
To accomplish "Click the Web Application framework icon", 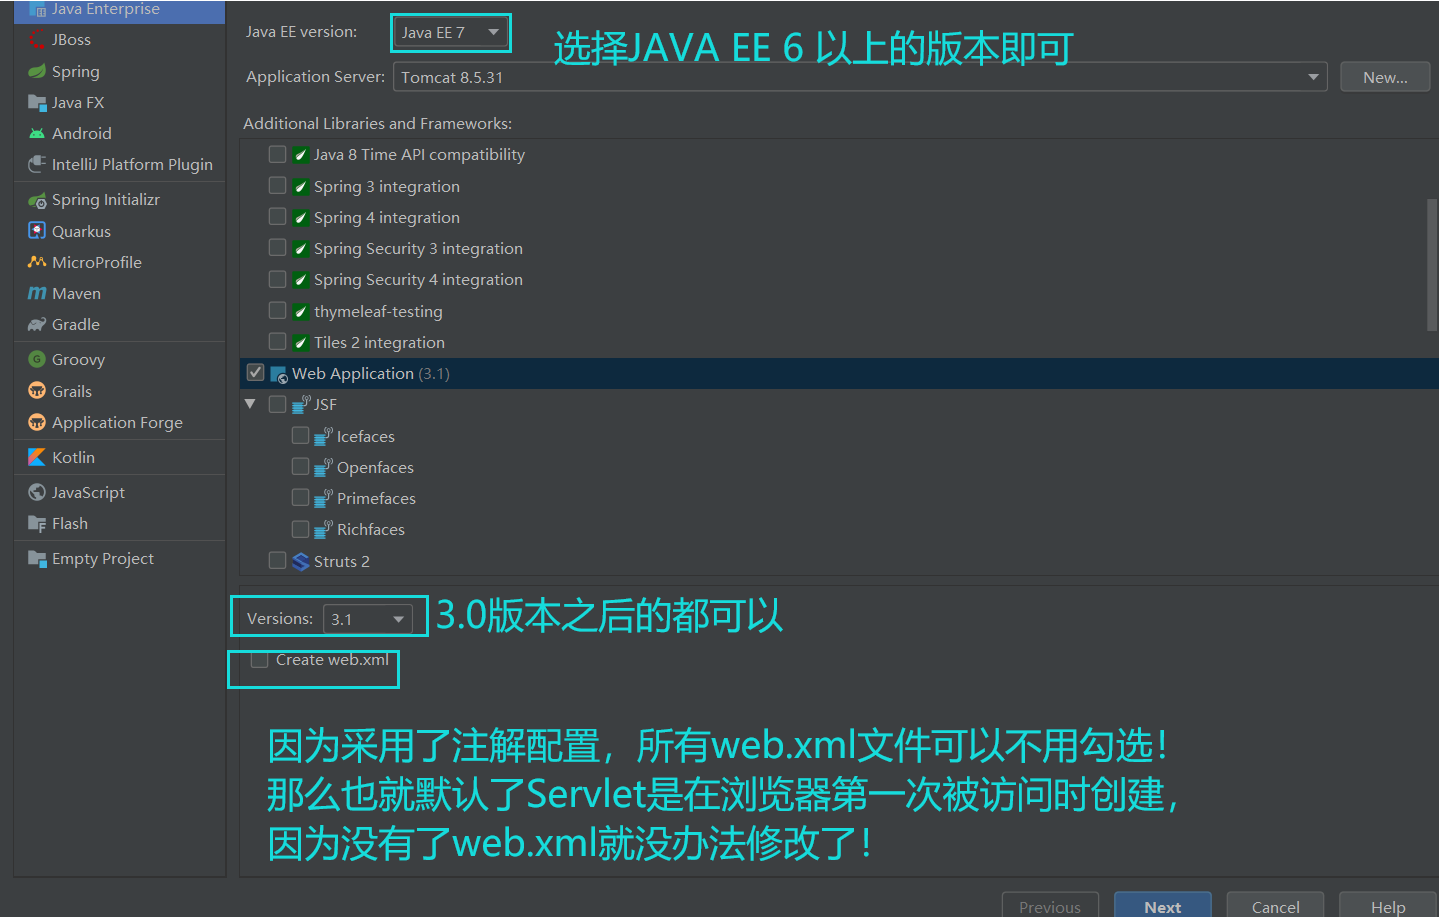I will (x=279, y=374).
